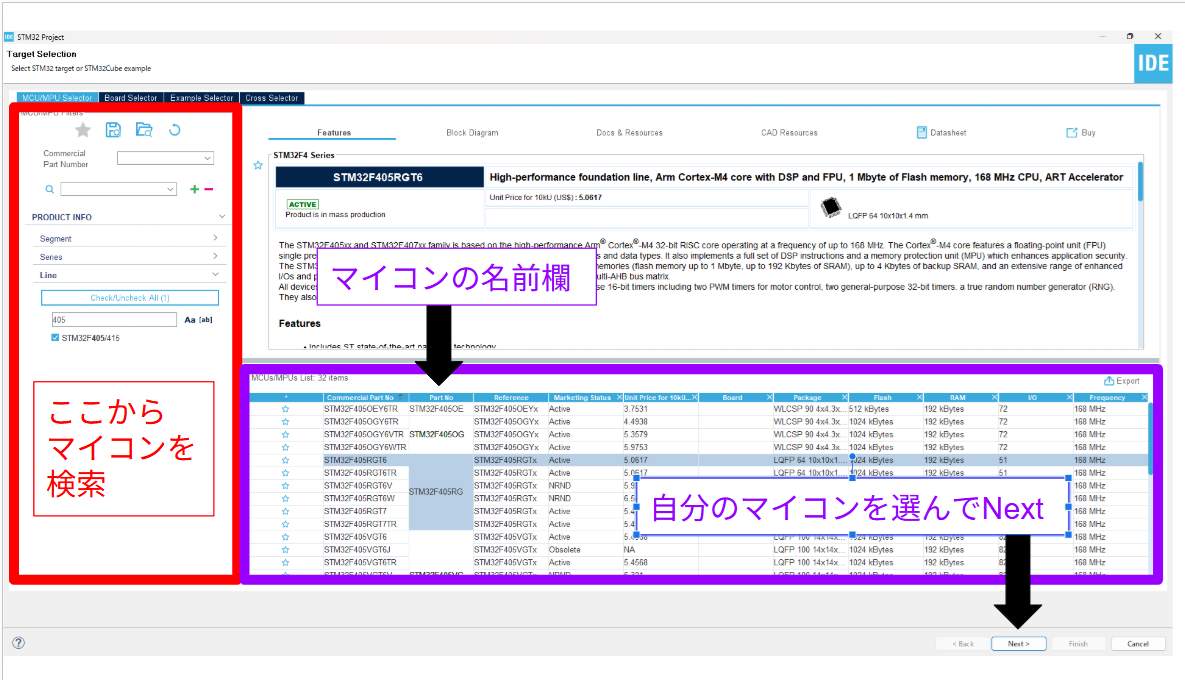1185x680 pixels.
Task: Click the Buy external link icon
Action: point(1071,132)
